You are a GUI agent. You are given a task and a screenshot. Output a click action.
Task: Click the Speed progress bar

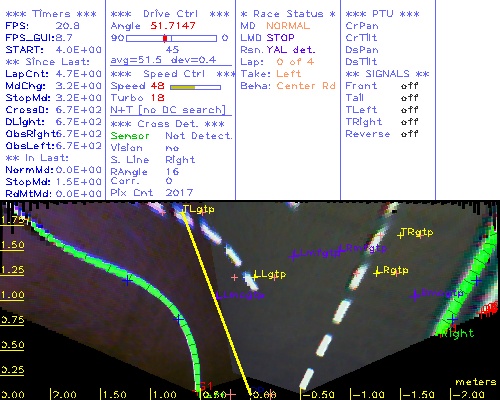tap(195, 87)
